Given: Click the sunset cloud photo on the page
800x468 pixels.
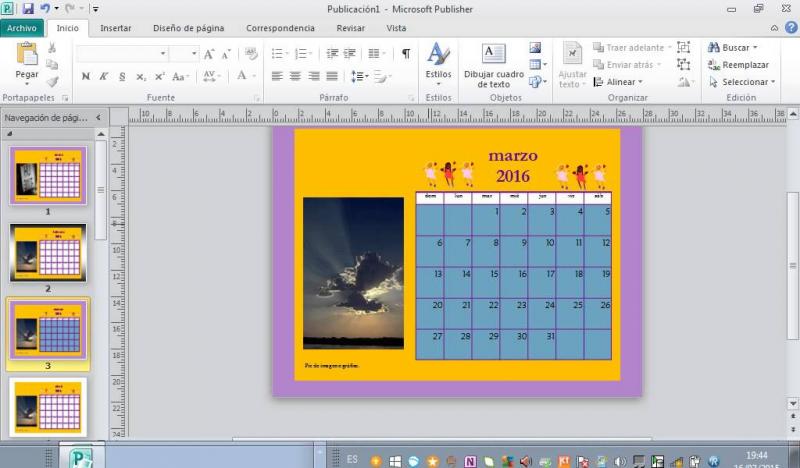Looking at the screenshot, I should pyautogui.click(x=353, y=273).
